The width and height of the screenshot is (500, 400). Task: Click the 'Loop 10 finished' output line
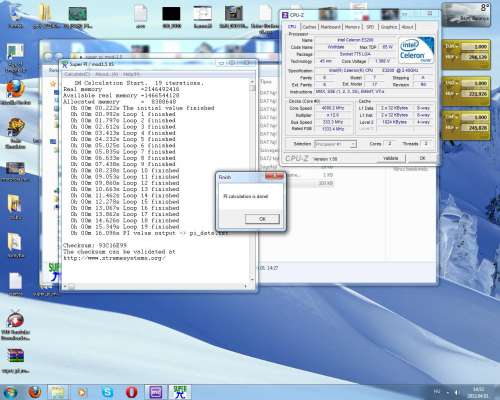point(125,171)
